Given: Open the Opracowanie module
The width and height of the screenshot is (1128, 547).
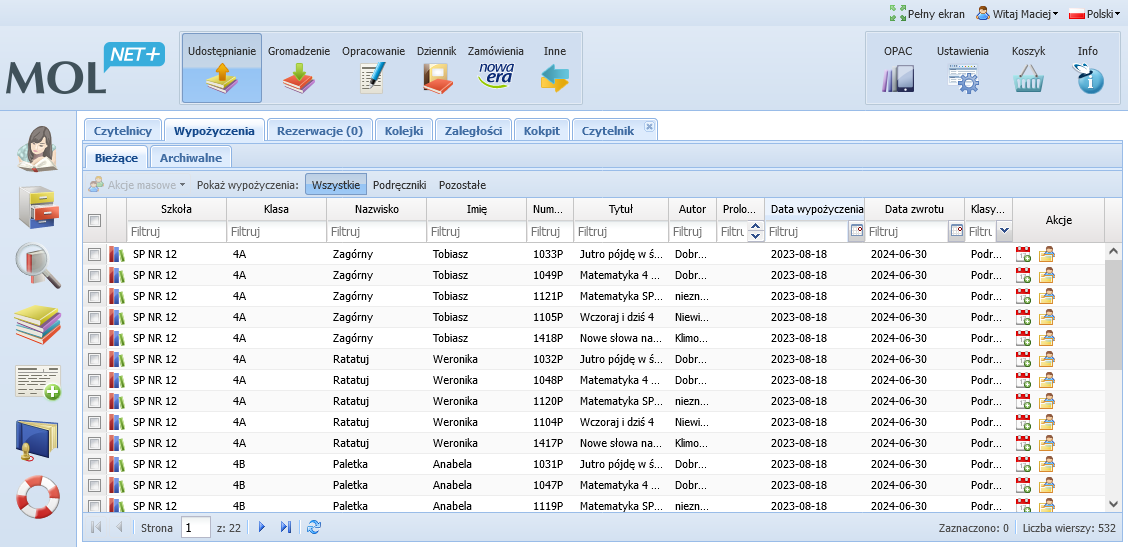Looking at the screenshot, I should click(x=373, y=77).
